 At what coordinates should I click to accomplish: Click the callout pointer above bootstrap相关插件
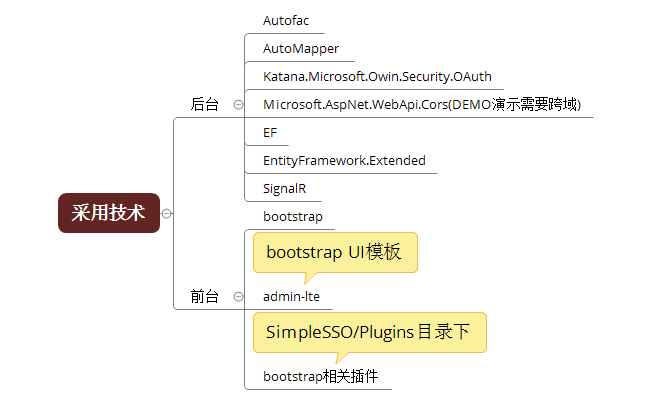tap(342, 358)
